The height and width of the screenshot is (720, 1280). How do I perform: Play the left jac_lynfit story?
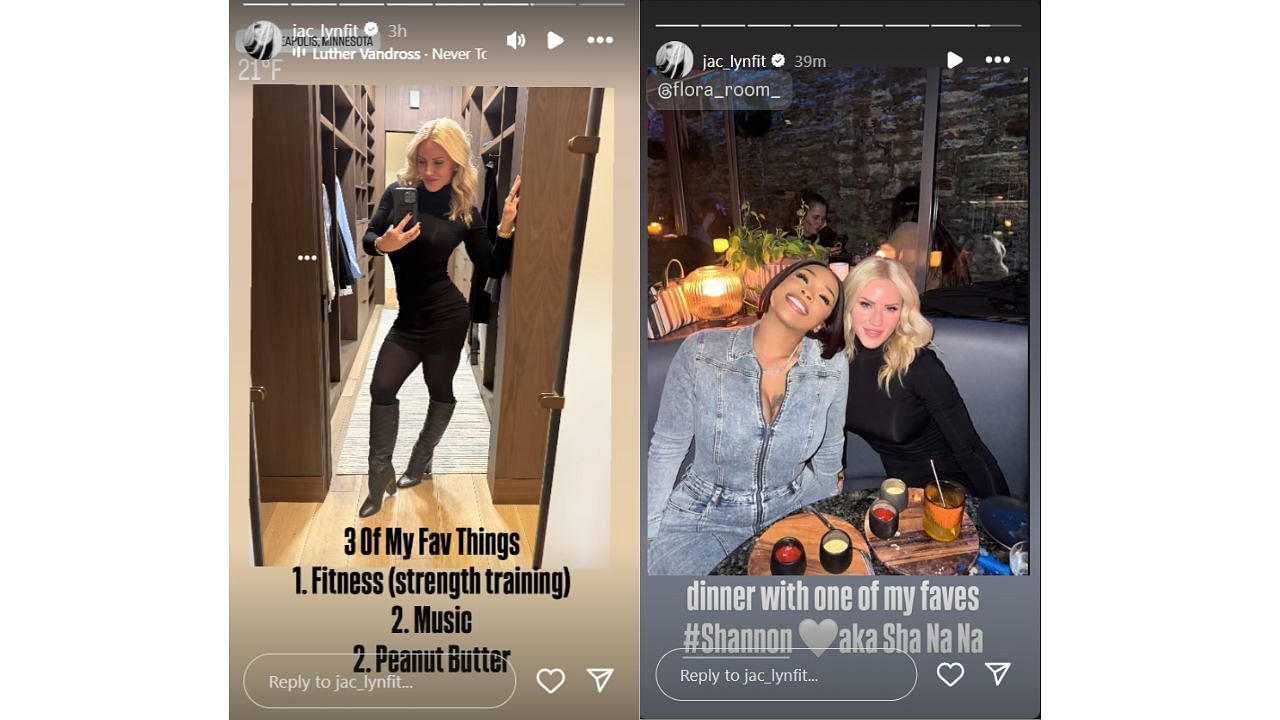point(555,40)
